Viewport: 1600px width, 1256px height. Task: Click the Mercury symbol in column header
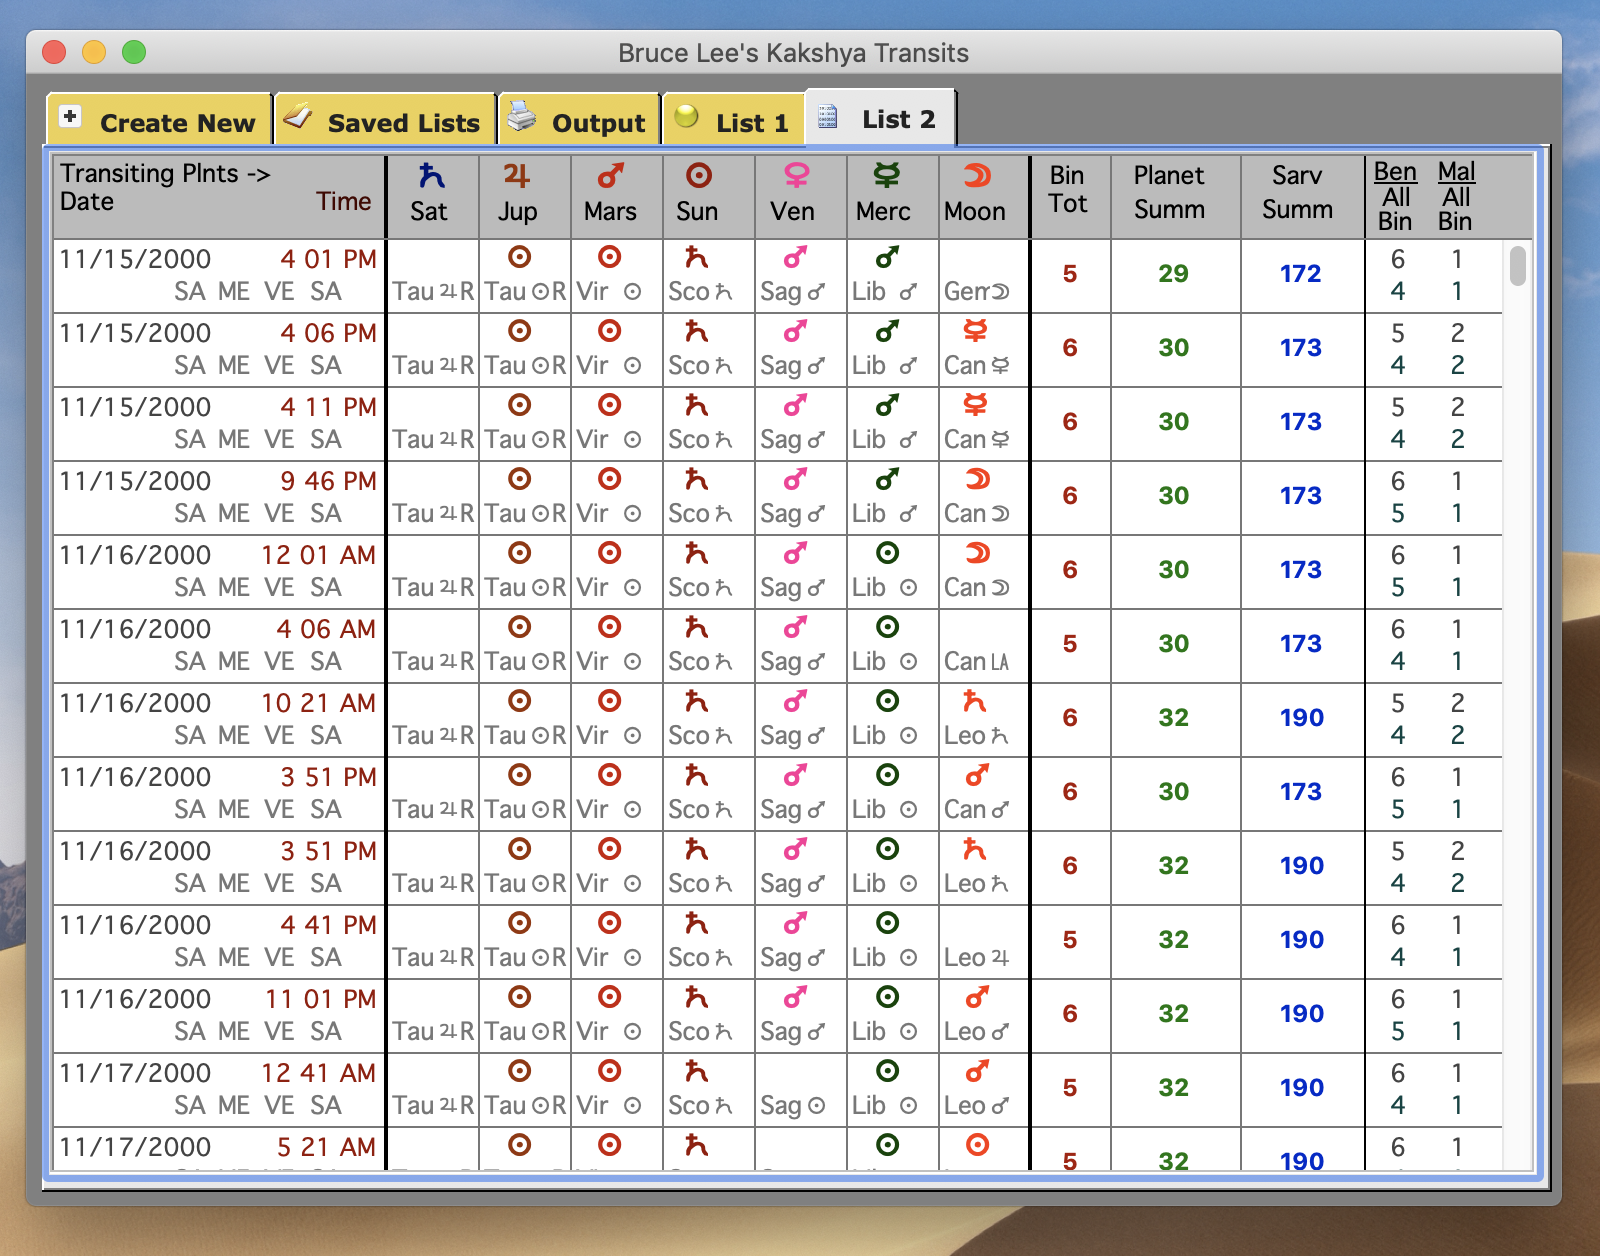click(x=886, y=176)
